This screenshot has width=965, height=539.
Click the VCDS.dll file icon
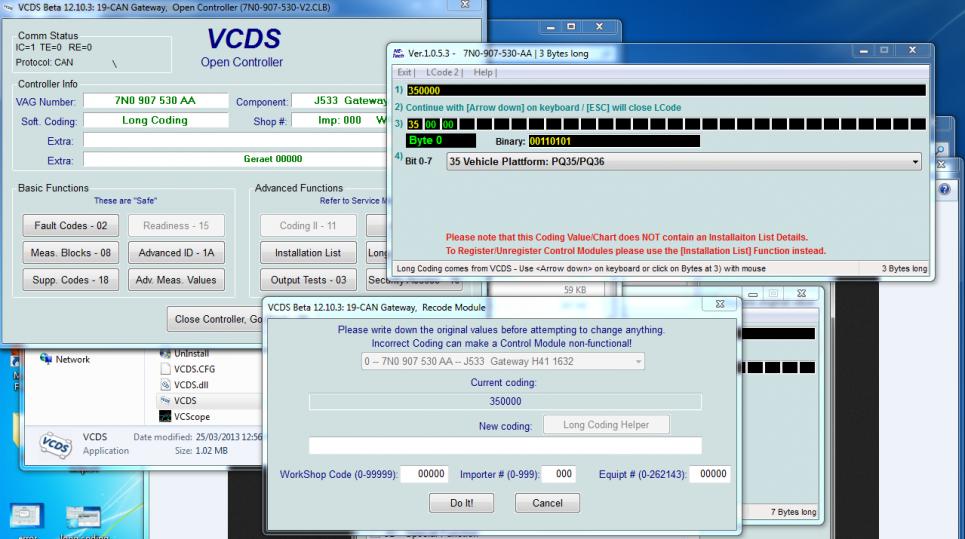point(165,385)
